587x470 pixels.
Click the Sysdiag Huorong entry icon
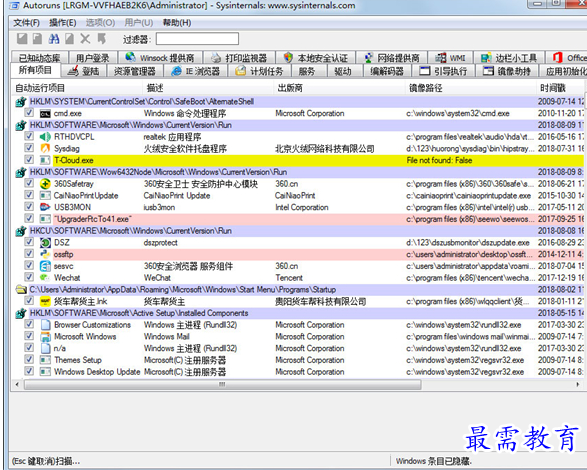pos(45,148)
